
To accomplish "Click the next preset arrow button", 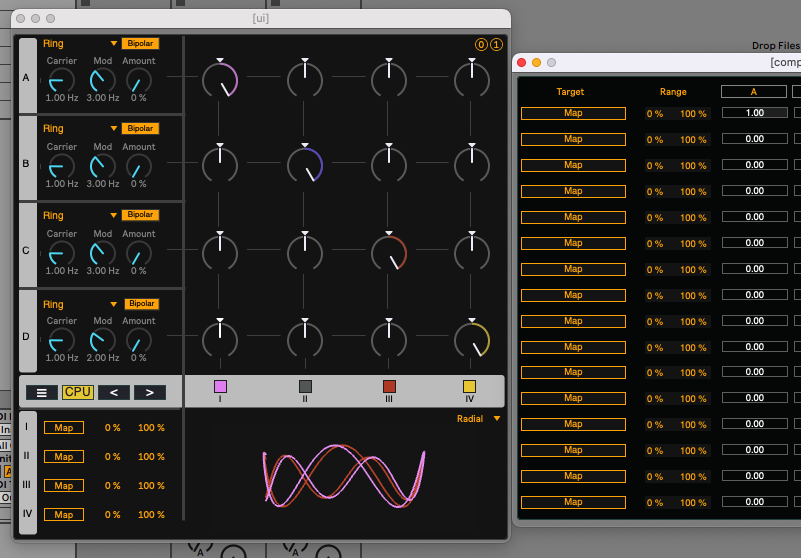I will [x=150, y=392].
